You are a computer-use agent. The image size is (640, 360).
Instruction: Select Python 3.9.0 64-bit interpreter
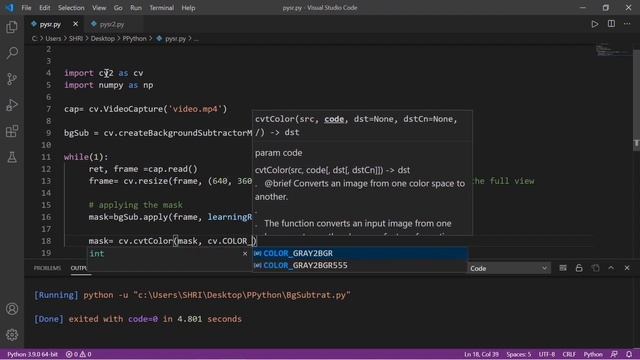pos(33,354)
